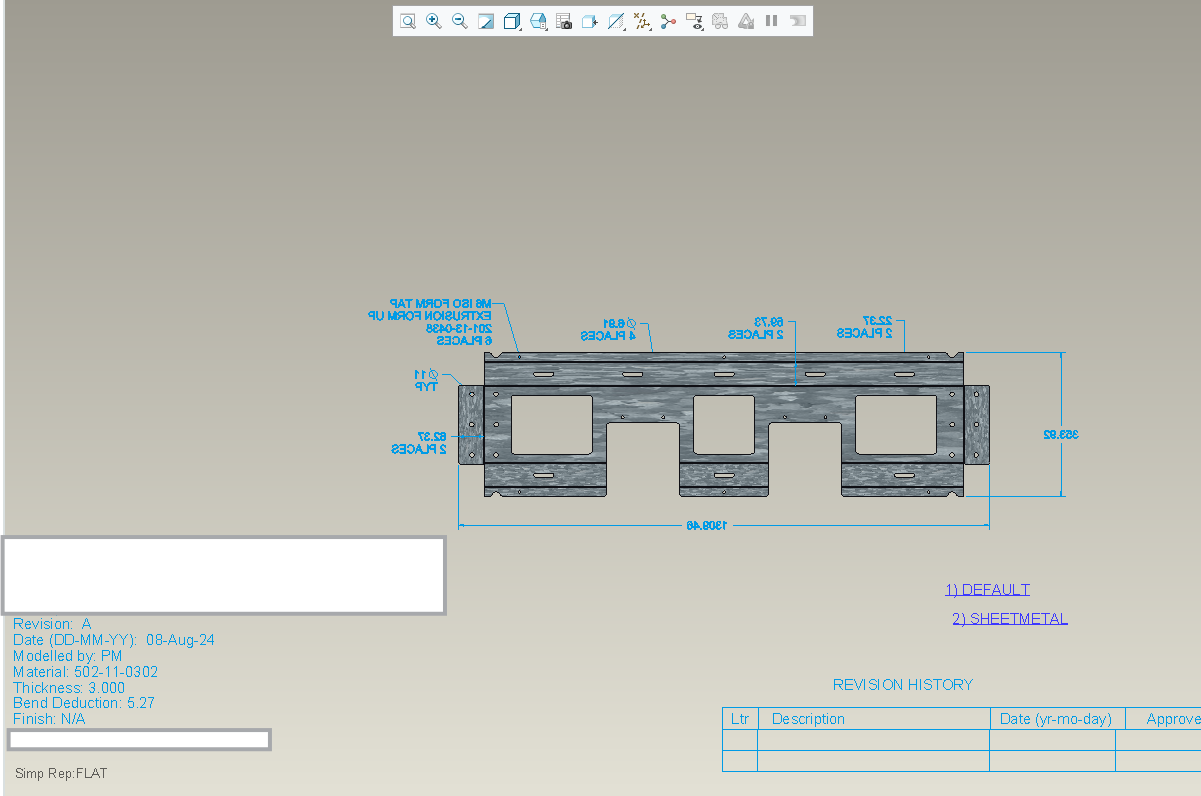The image size is (1201, 796).
Task: Open the SHEETMETAL sheet link
Action: [1010, 618]
